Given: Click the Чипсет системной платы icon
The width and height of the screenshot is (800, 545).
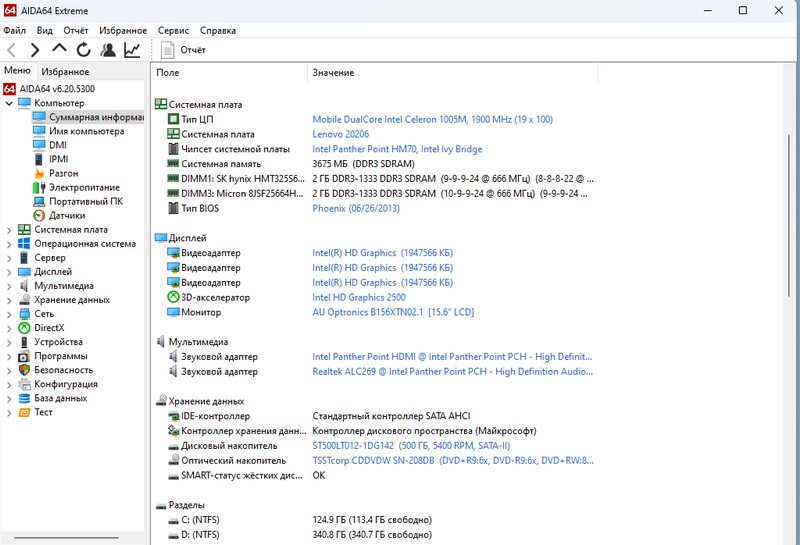Looking at the screenshot, I should 173,149.
